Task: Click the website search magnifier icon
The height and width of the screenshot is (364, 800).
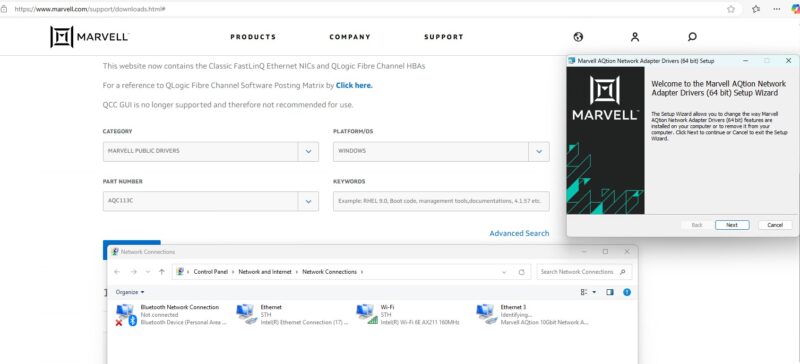Action: [x=692, y=37]
